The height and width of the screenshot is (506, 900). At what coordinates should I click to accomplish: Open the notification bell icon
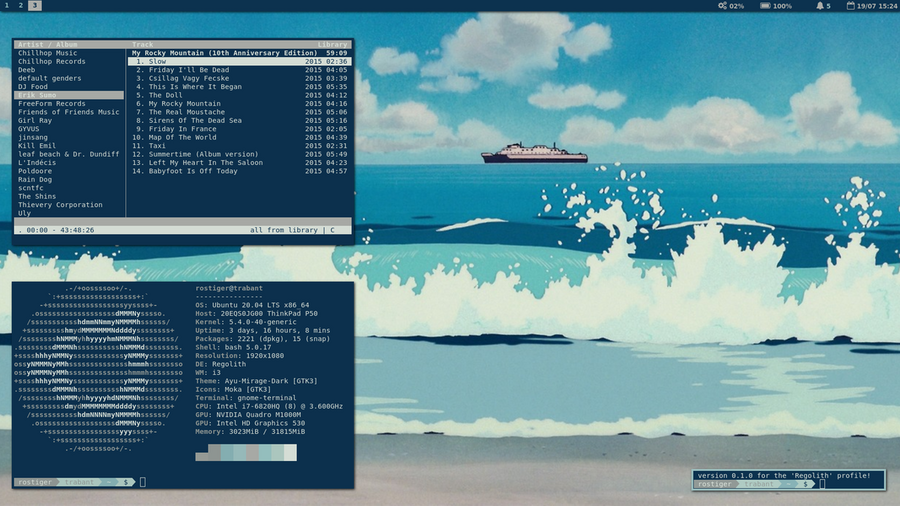pos(818,6)
